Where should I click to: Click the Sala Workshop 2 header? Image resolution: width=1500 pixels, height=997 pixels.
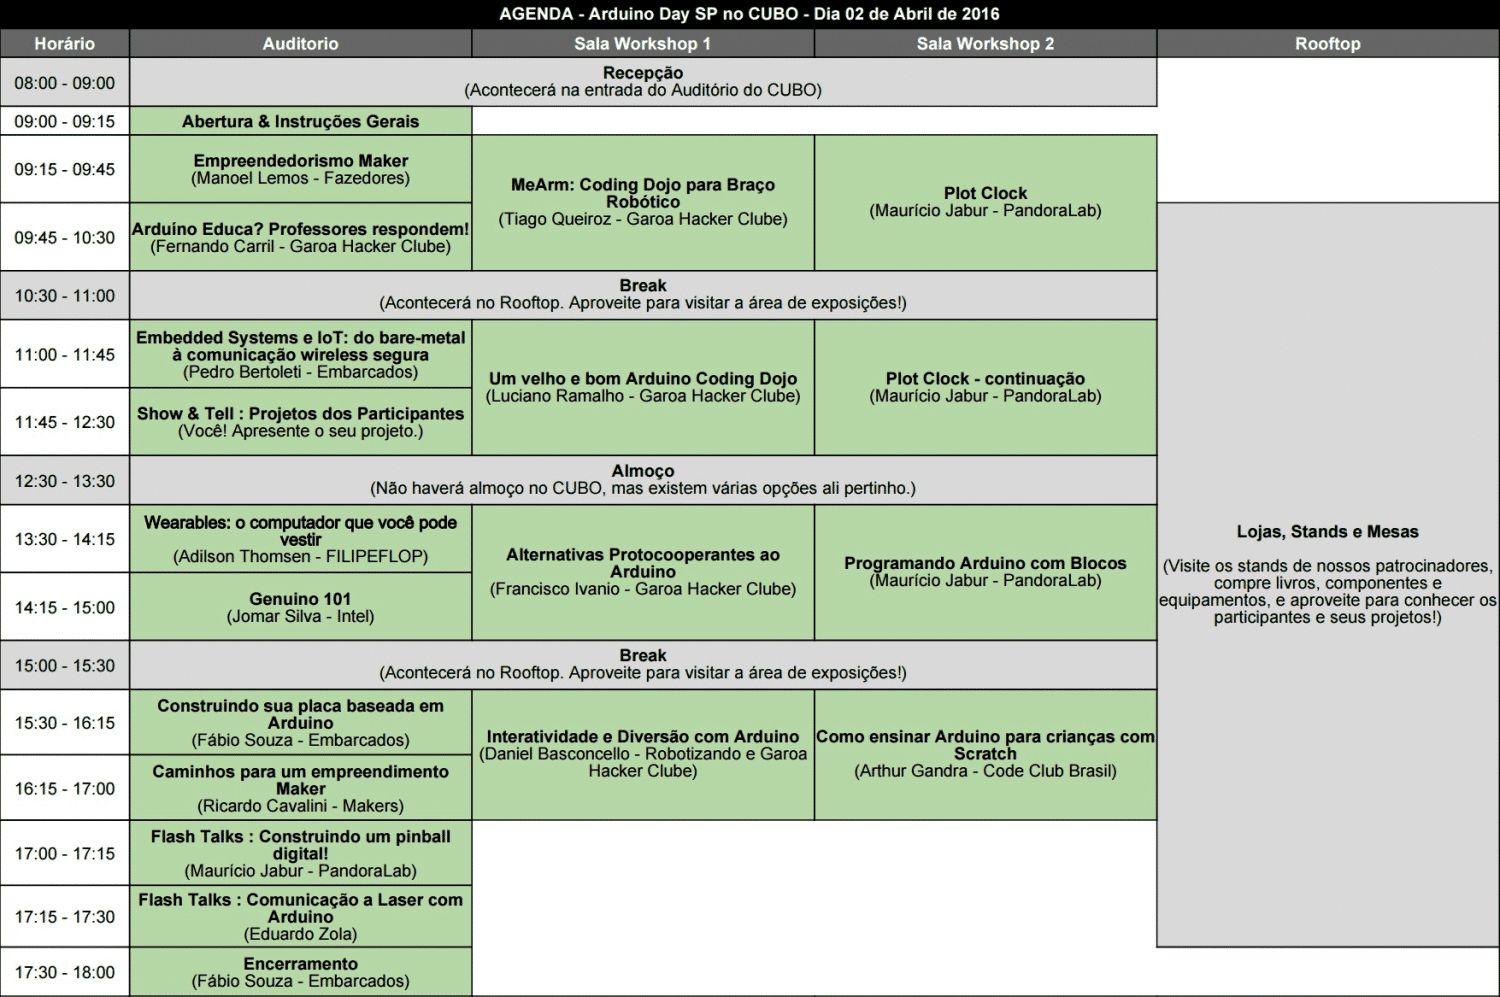(x=985, y=44)
